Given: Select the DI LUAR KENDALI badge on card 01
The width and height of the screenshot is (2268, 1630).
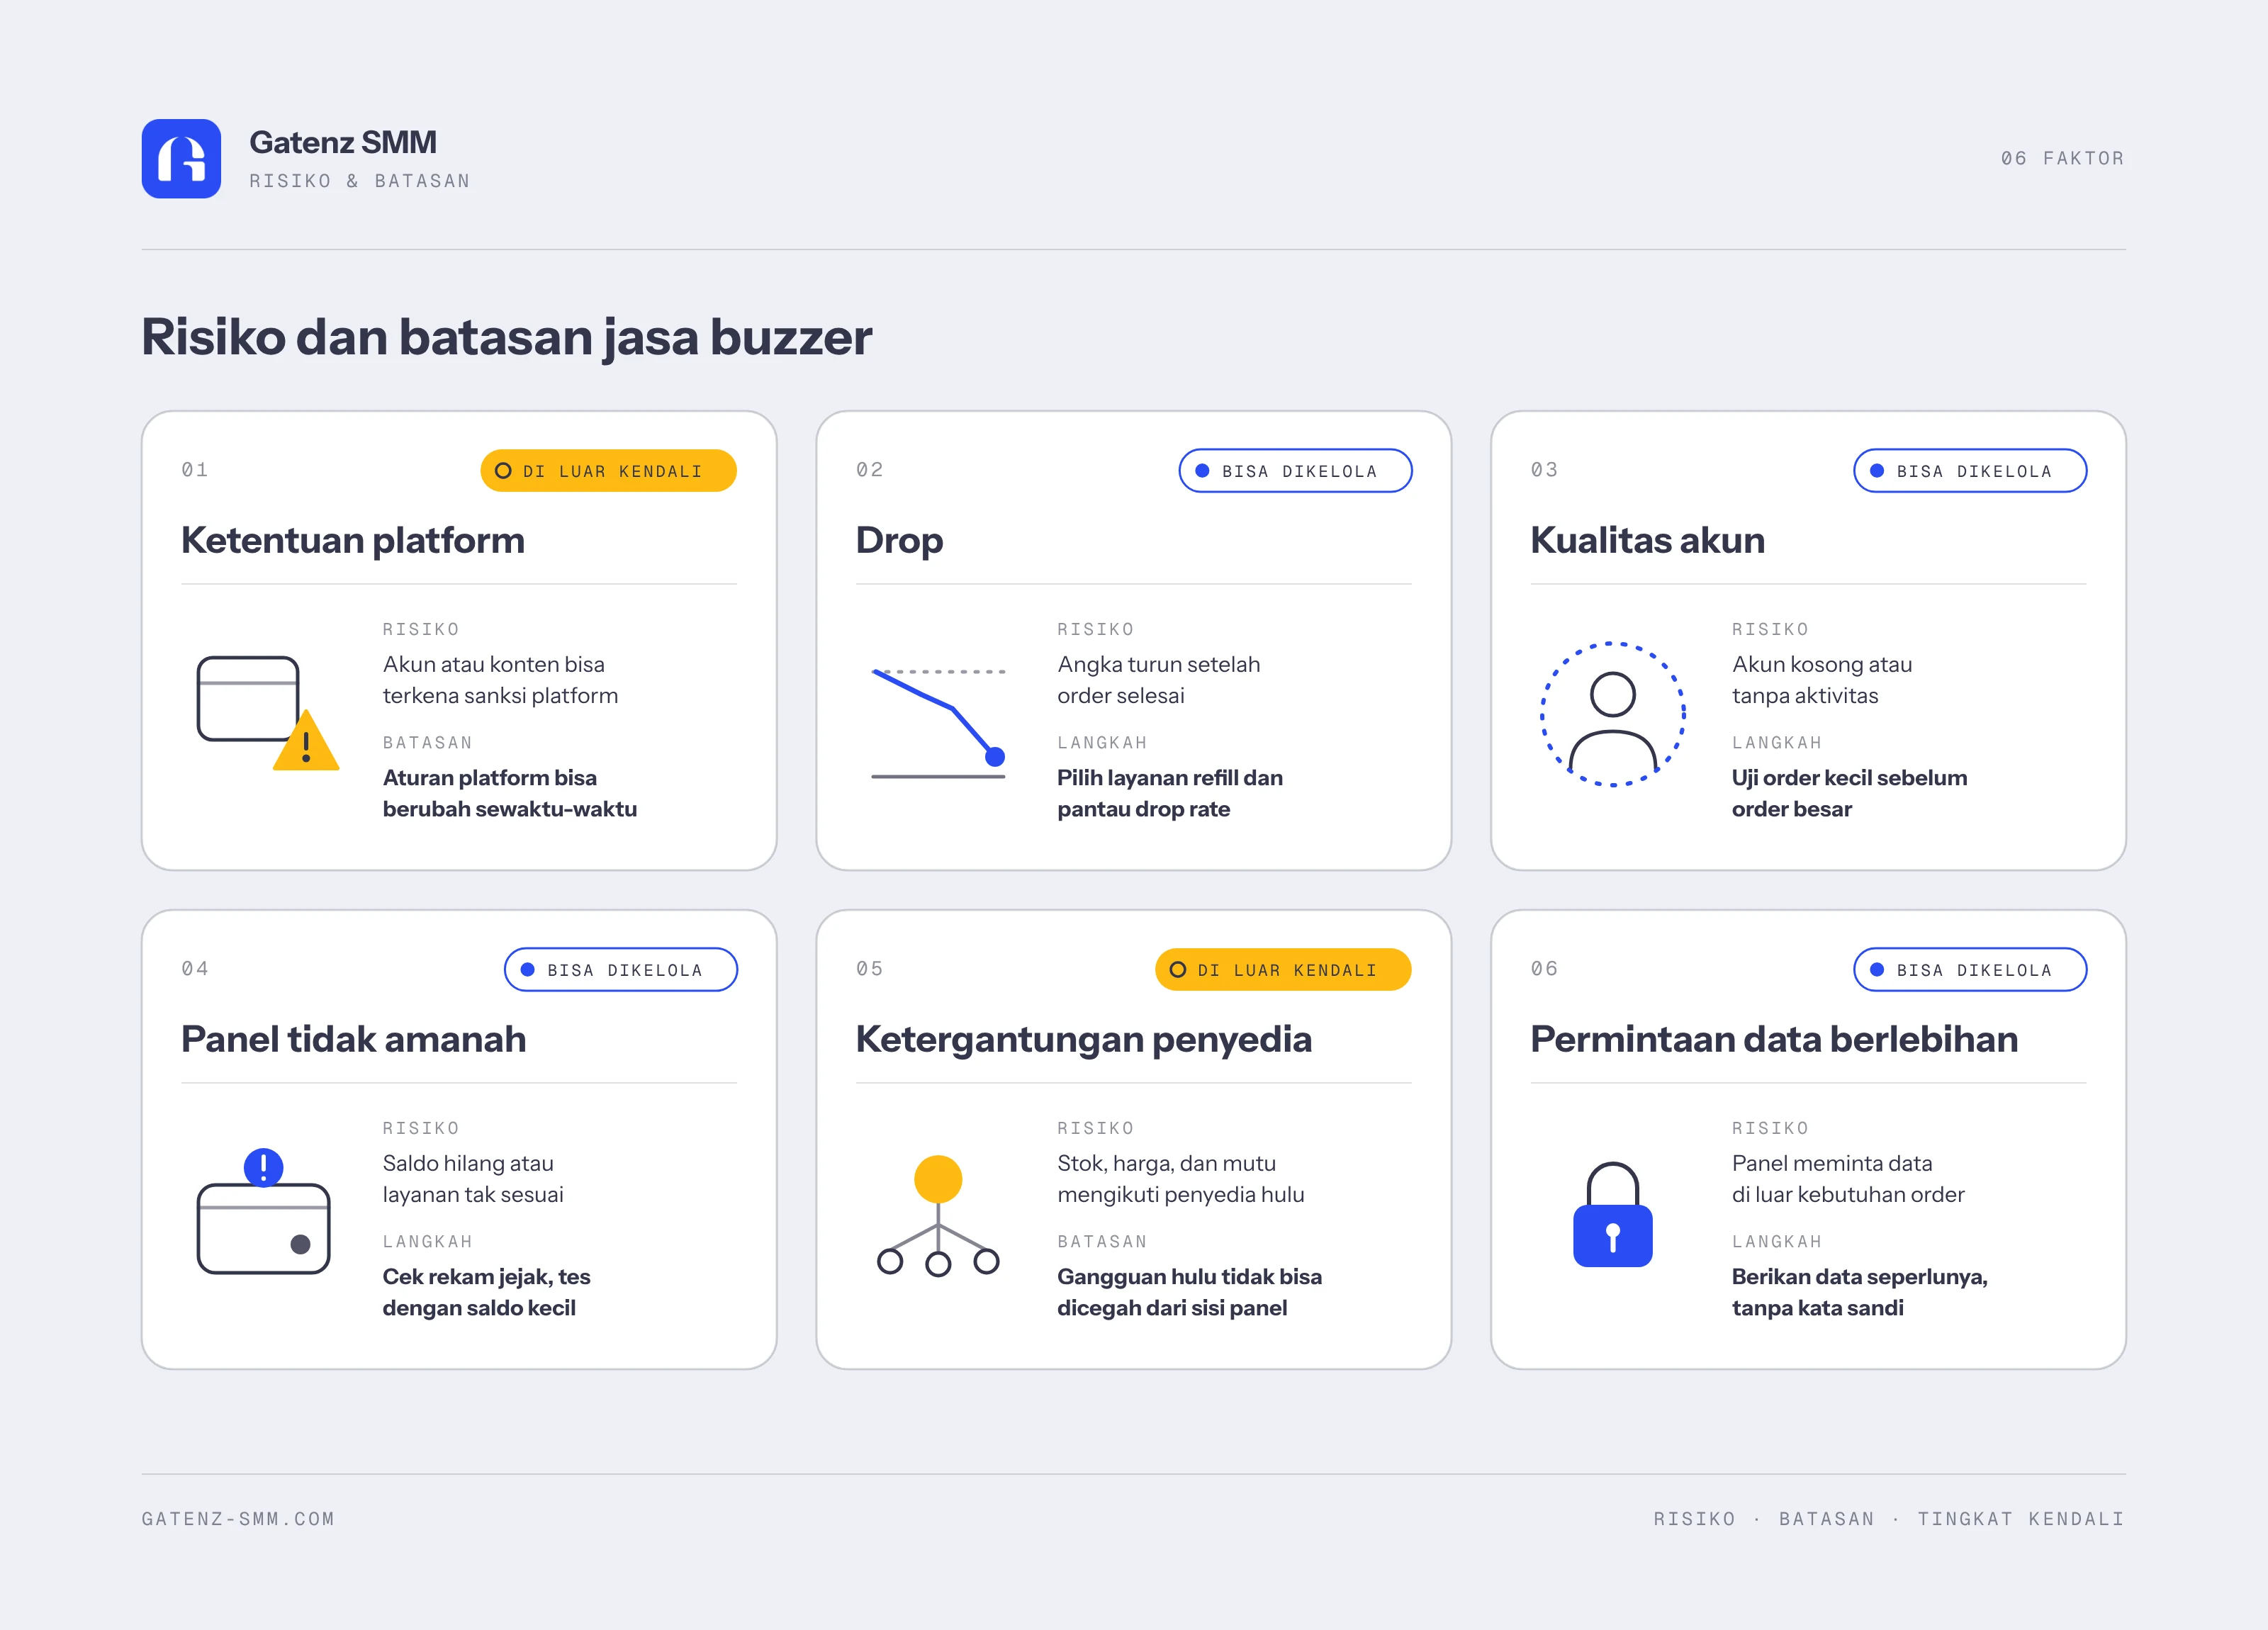Looking at the screenshot, I should pyautogui.click(x=608, y=471).
